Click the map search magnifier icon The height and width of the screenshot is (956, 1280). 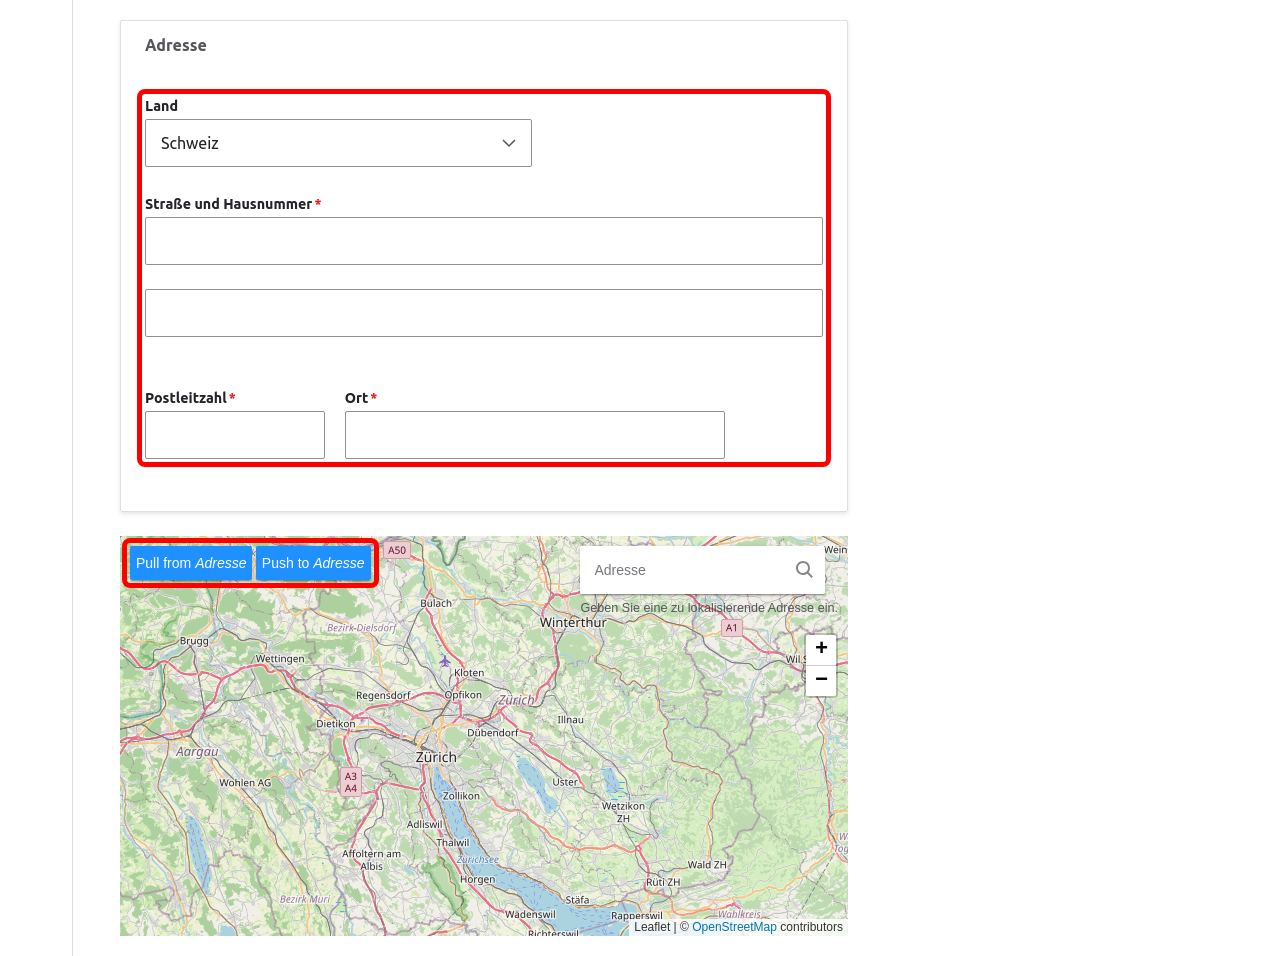click(804, 570)
